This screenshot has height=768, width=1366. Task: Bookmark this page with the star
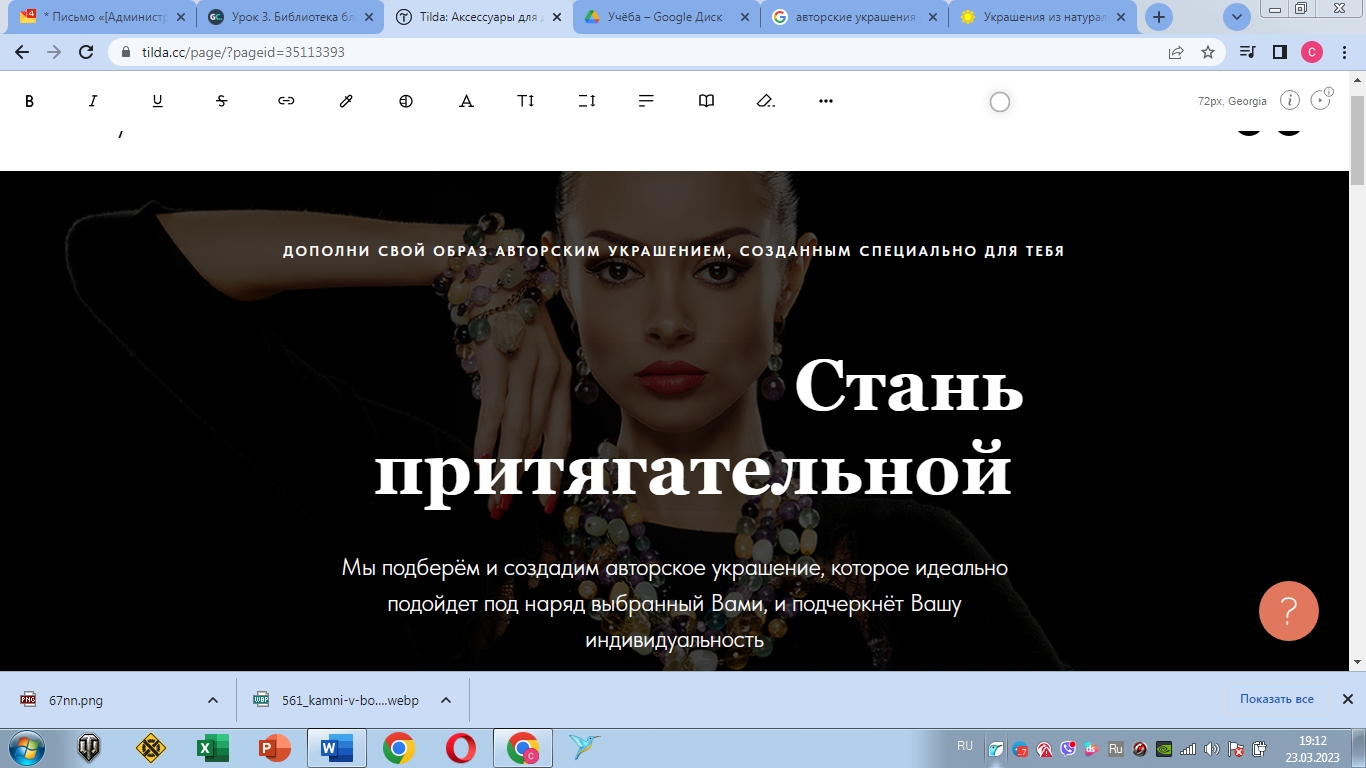(1207, 52)
